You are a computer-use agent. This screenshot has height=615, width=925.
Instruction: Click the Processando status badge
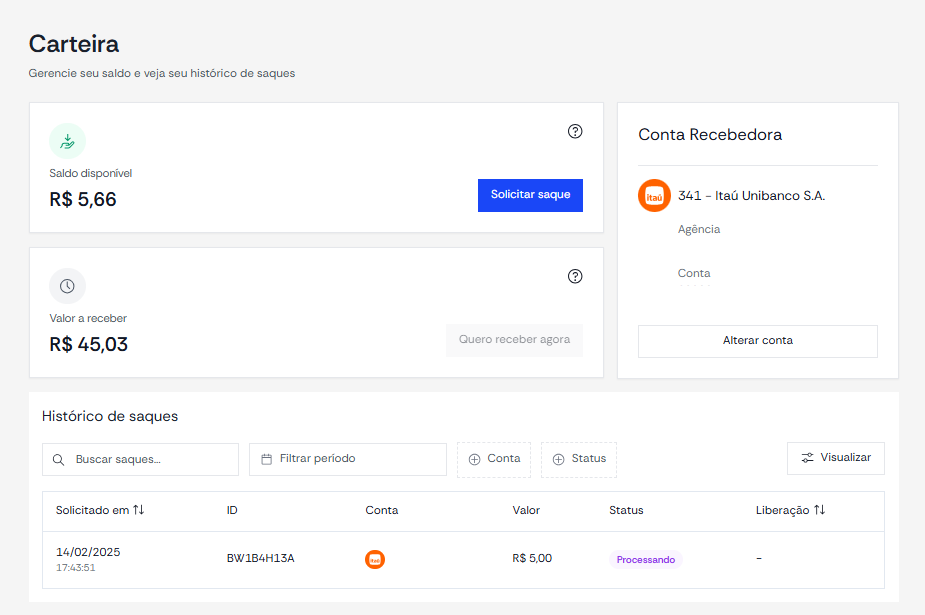click(x=646, y=560)
